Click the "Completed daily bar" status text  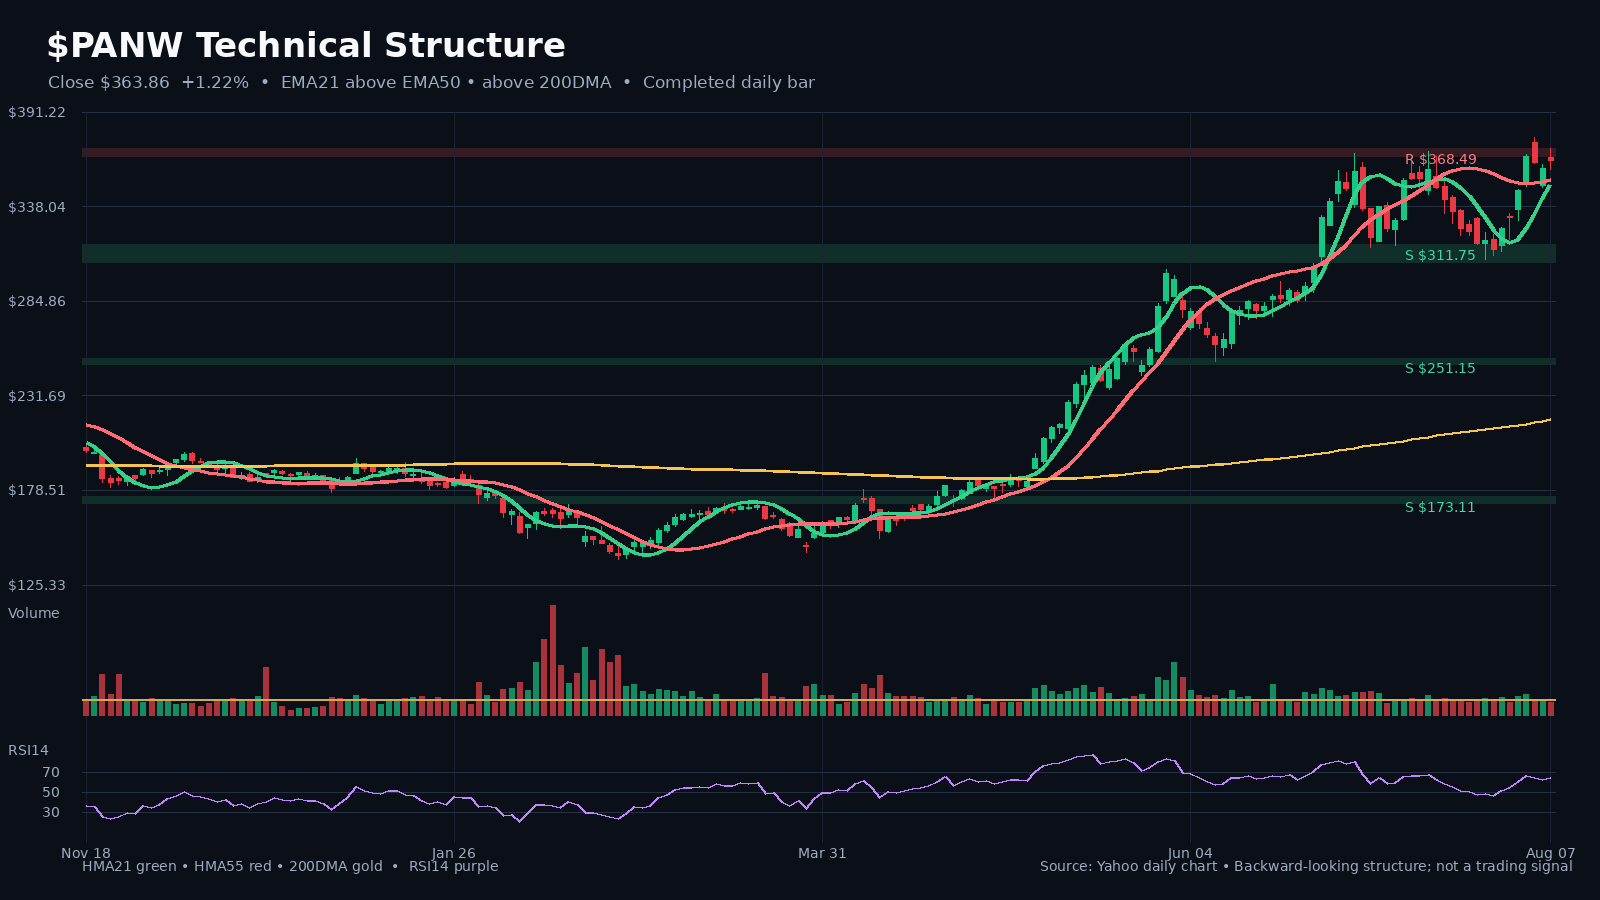coord(729,83)
